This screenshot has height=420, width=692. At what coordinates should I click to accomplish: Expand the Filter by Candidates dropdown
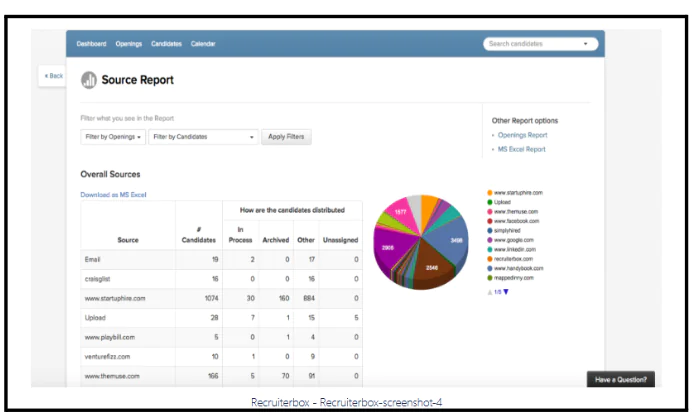pyautogui.click(x=204, y=137)
